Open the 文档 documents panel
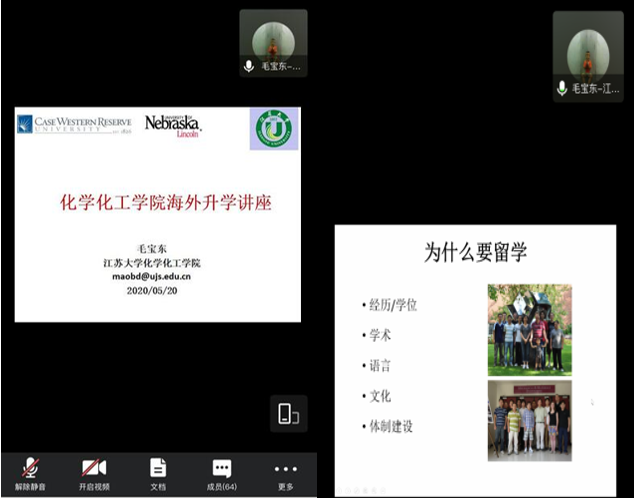This screenshot has width=634, height=499. pos(158,474)
